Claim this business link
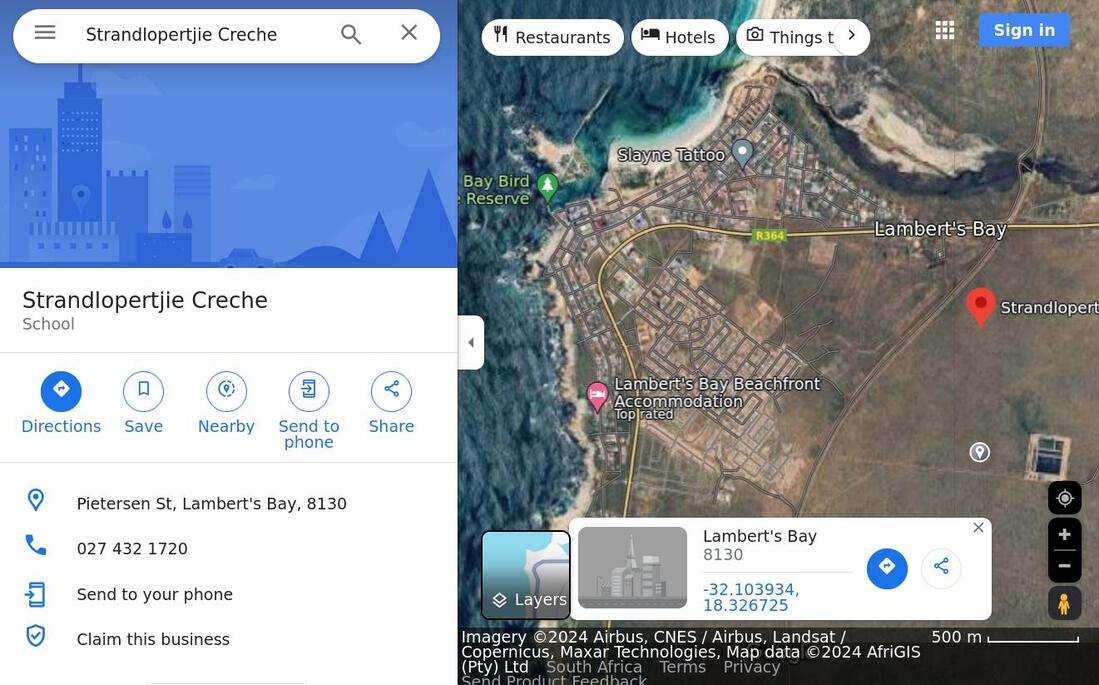Screen dimensions: 1099x685 click(153, 639)
